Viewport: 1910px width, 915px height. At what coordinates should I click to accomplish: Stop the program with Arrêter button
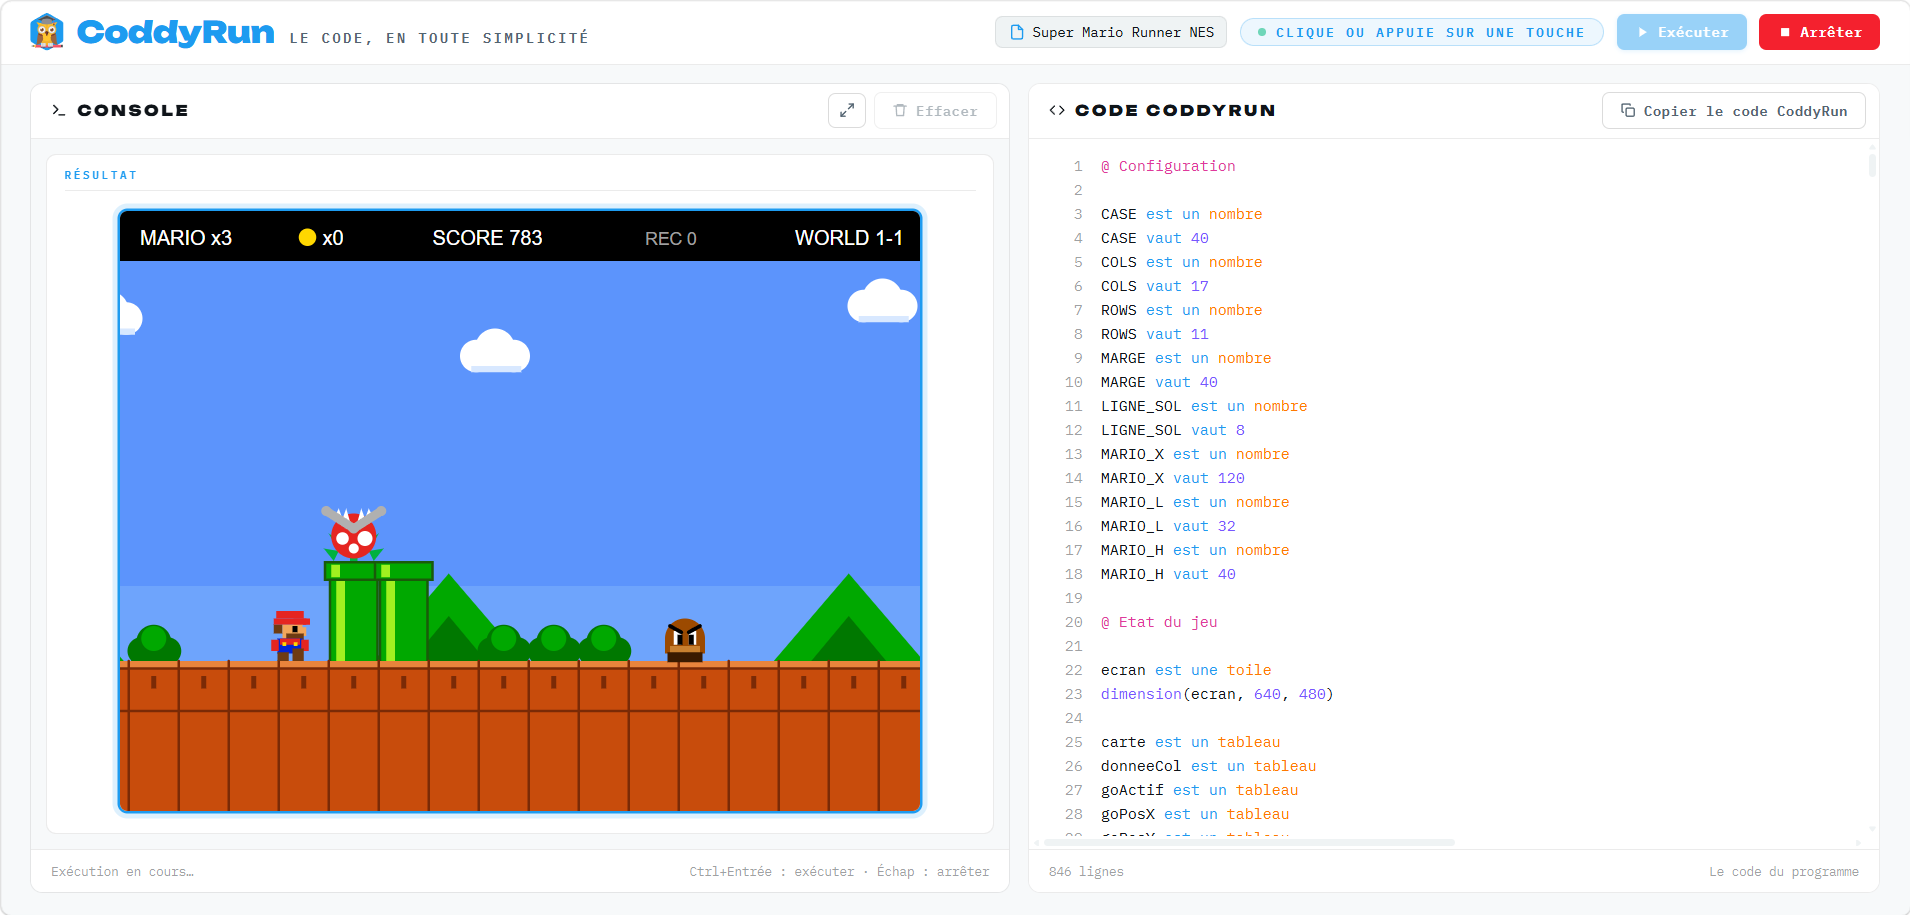point(1819,32)
